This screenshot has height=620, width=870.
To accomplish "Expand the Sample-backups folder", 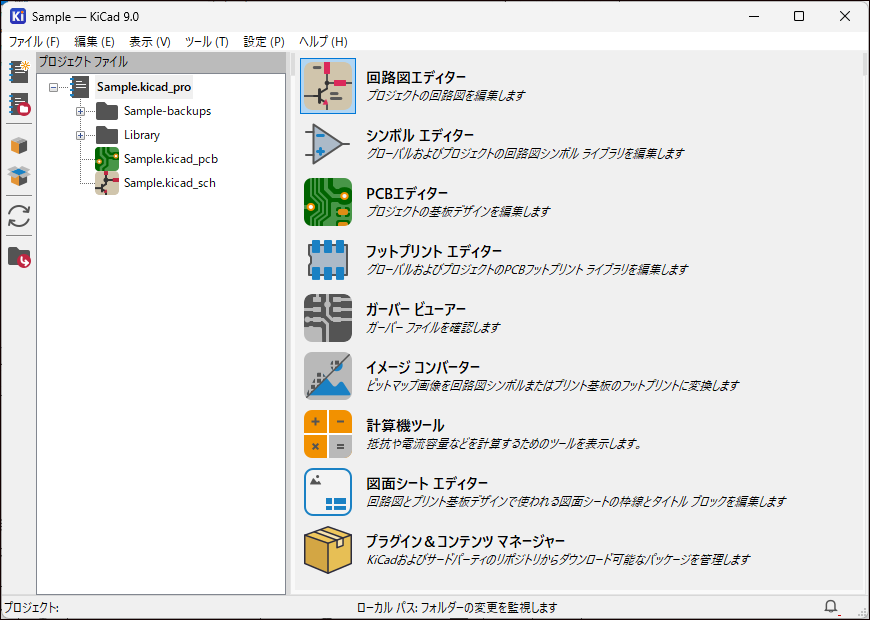I will pos(80,111).
